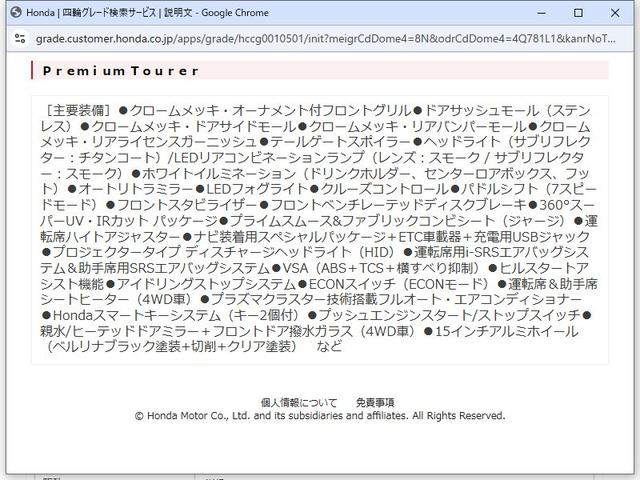Click the ［主要装備］ label
Image resolution: width=640 pixels, height=480 pixels.
pyautogui.click(x=78, y=110)
